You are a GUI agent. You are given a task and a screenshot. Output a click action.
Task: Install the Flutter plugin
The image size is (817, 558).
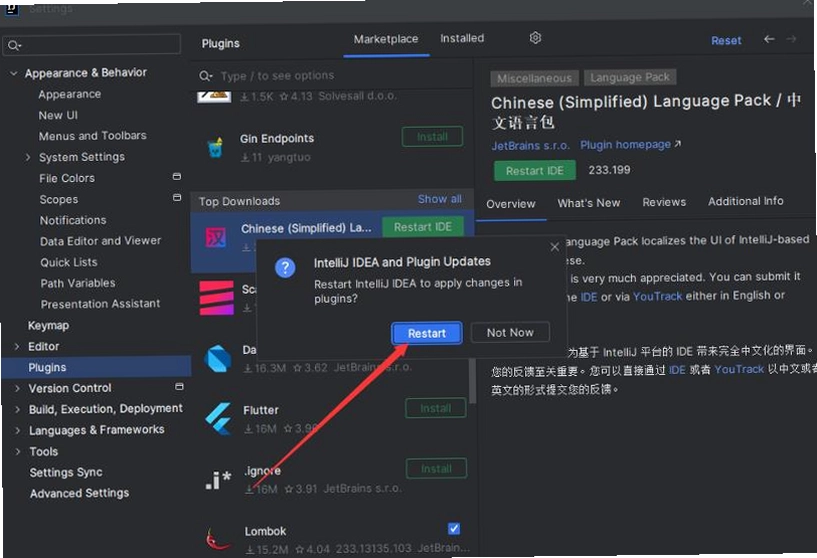(x=436, y=408)
